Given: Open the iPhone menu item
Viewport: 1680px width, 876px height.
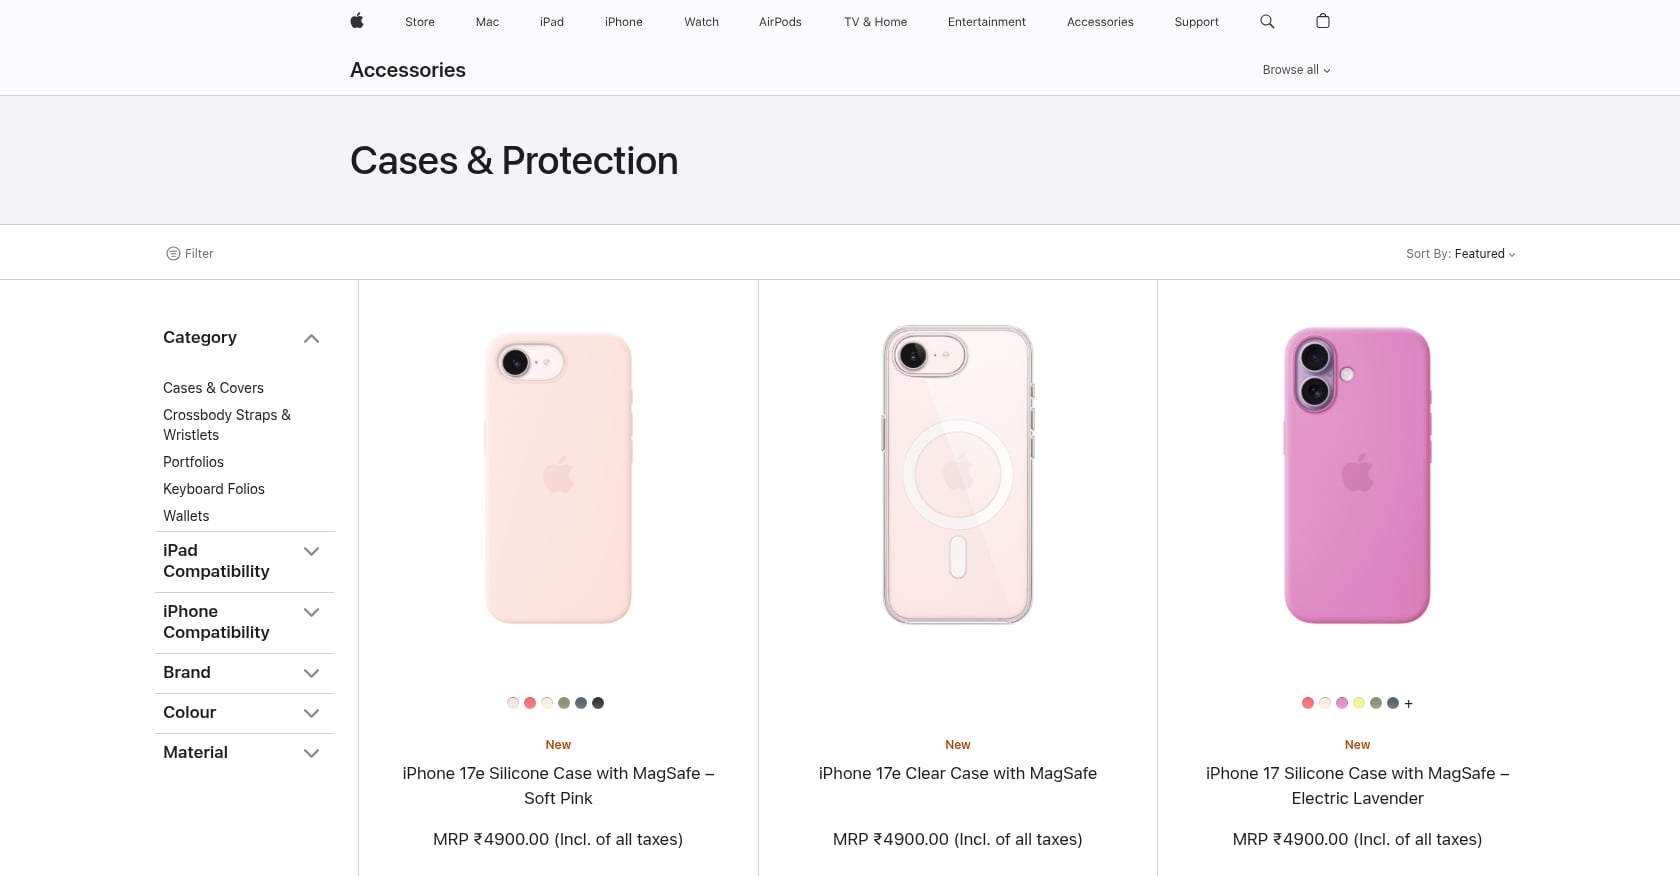Looking at the screenshot, I should (624, 22).
